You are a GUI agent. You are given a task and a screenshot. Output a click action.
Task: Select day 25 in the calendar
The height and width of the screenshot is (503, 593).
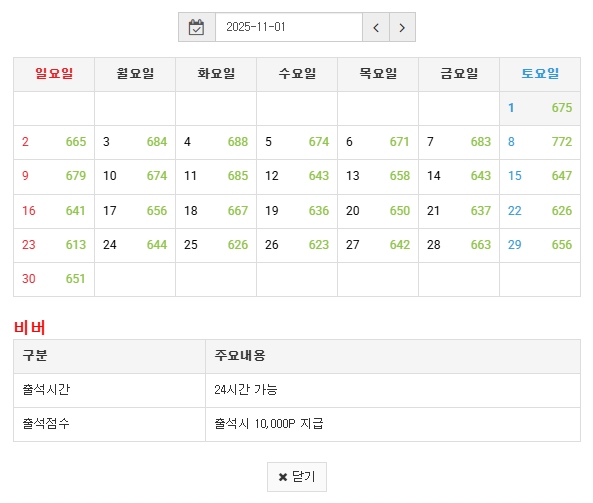[216, 245]
